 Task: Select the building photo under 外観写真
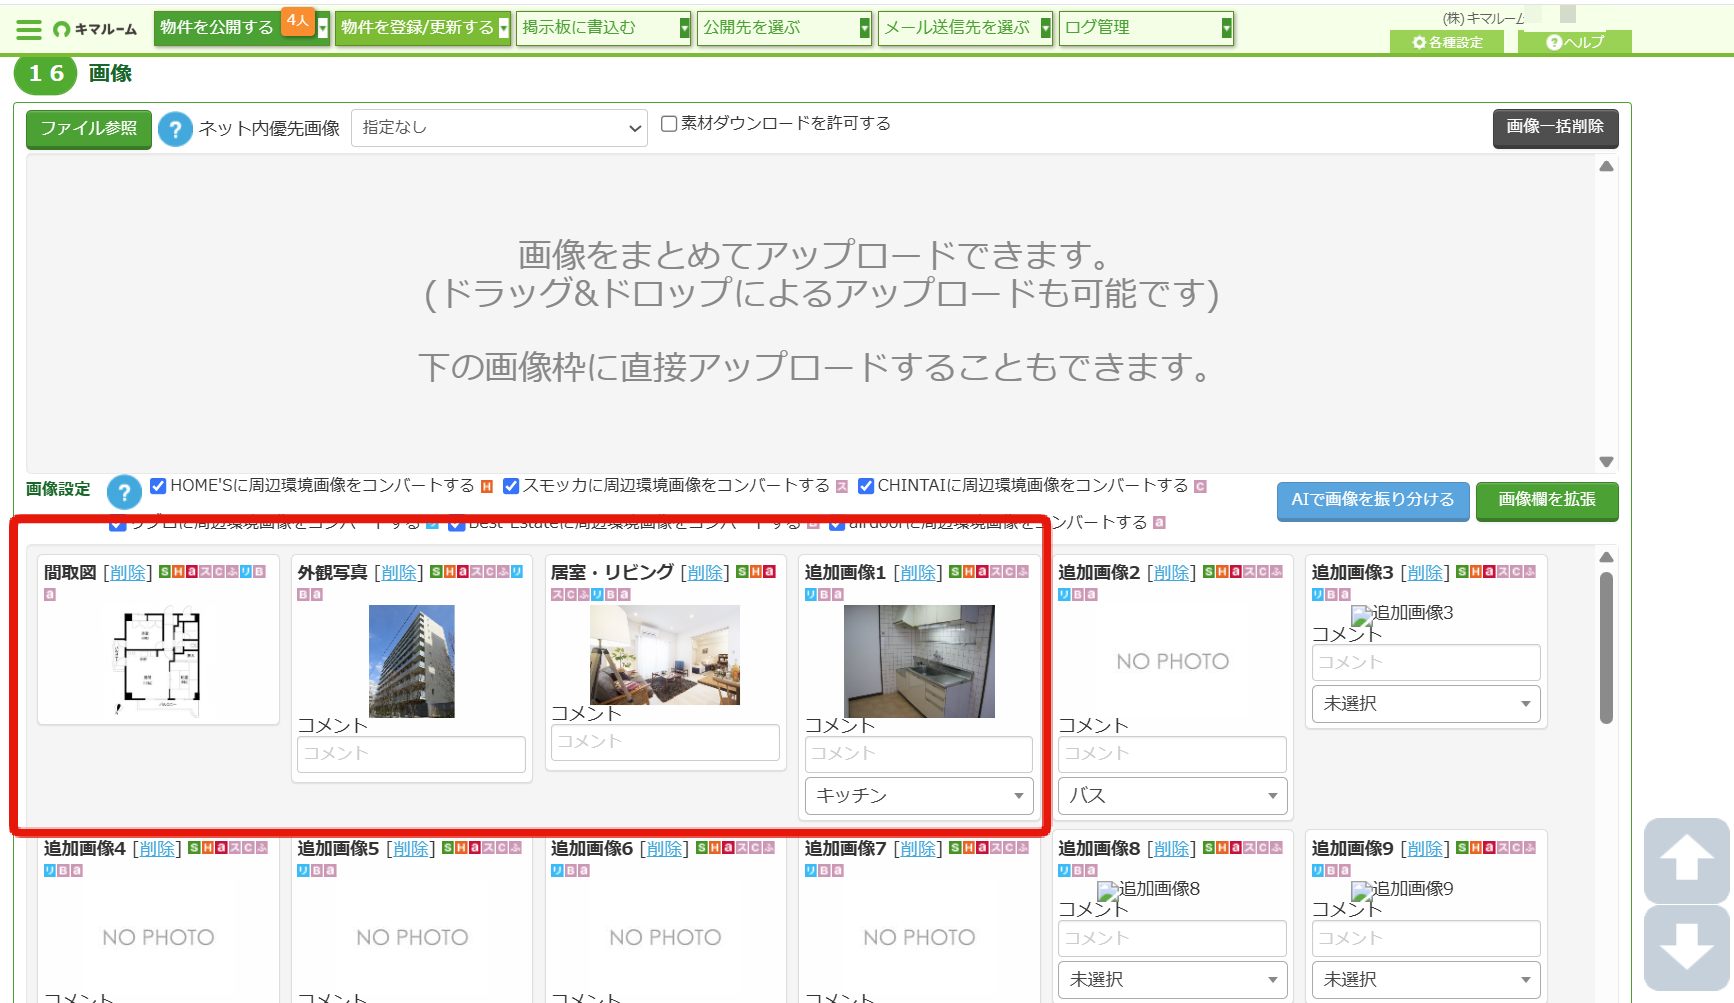coord(411,661)
